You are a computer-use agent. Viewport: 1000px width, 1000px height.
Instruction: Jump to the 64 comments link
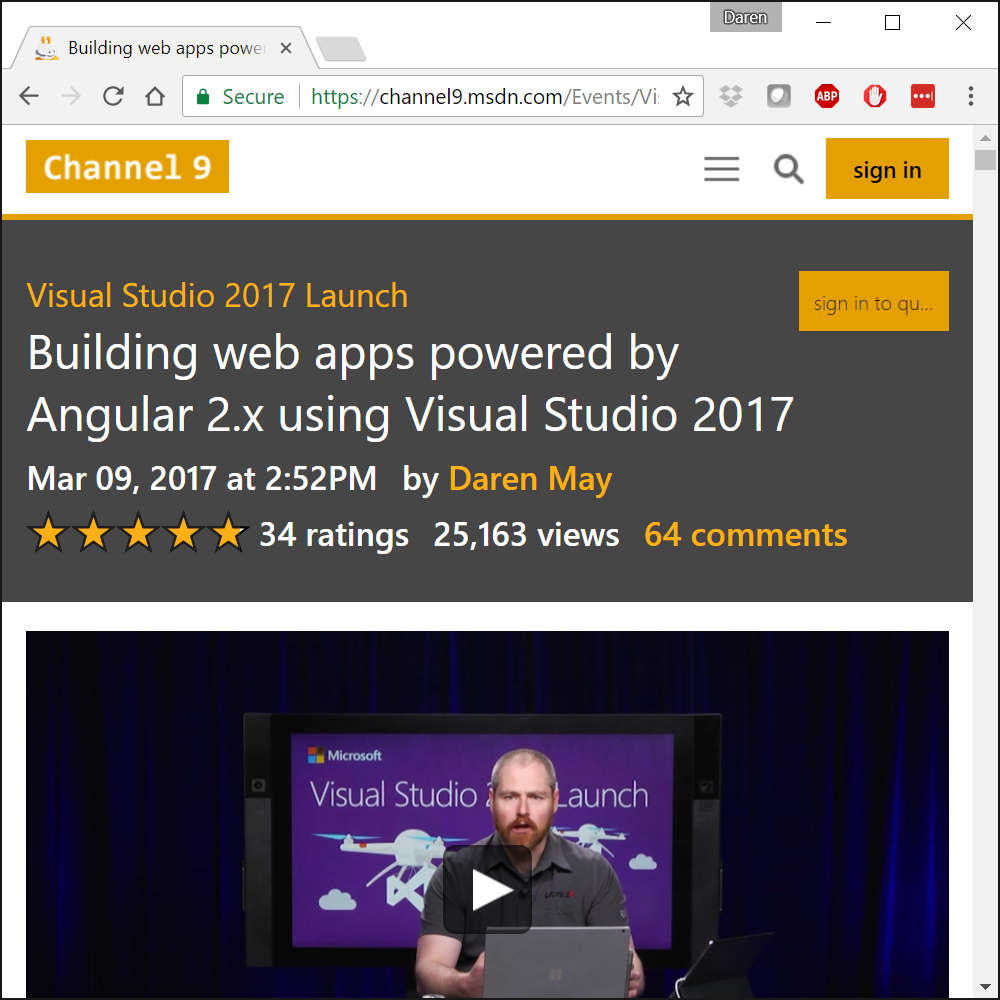pos(746,534)
